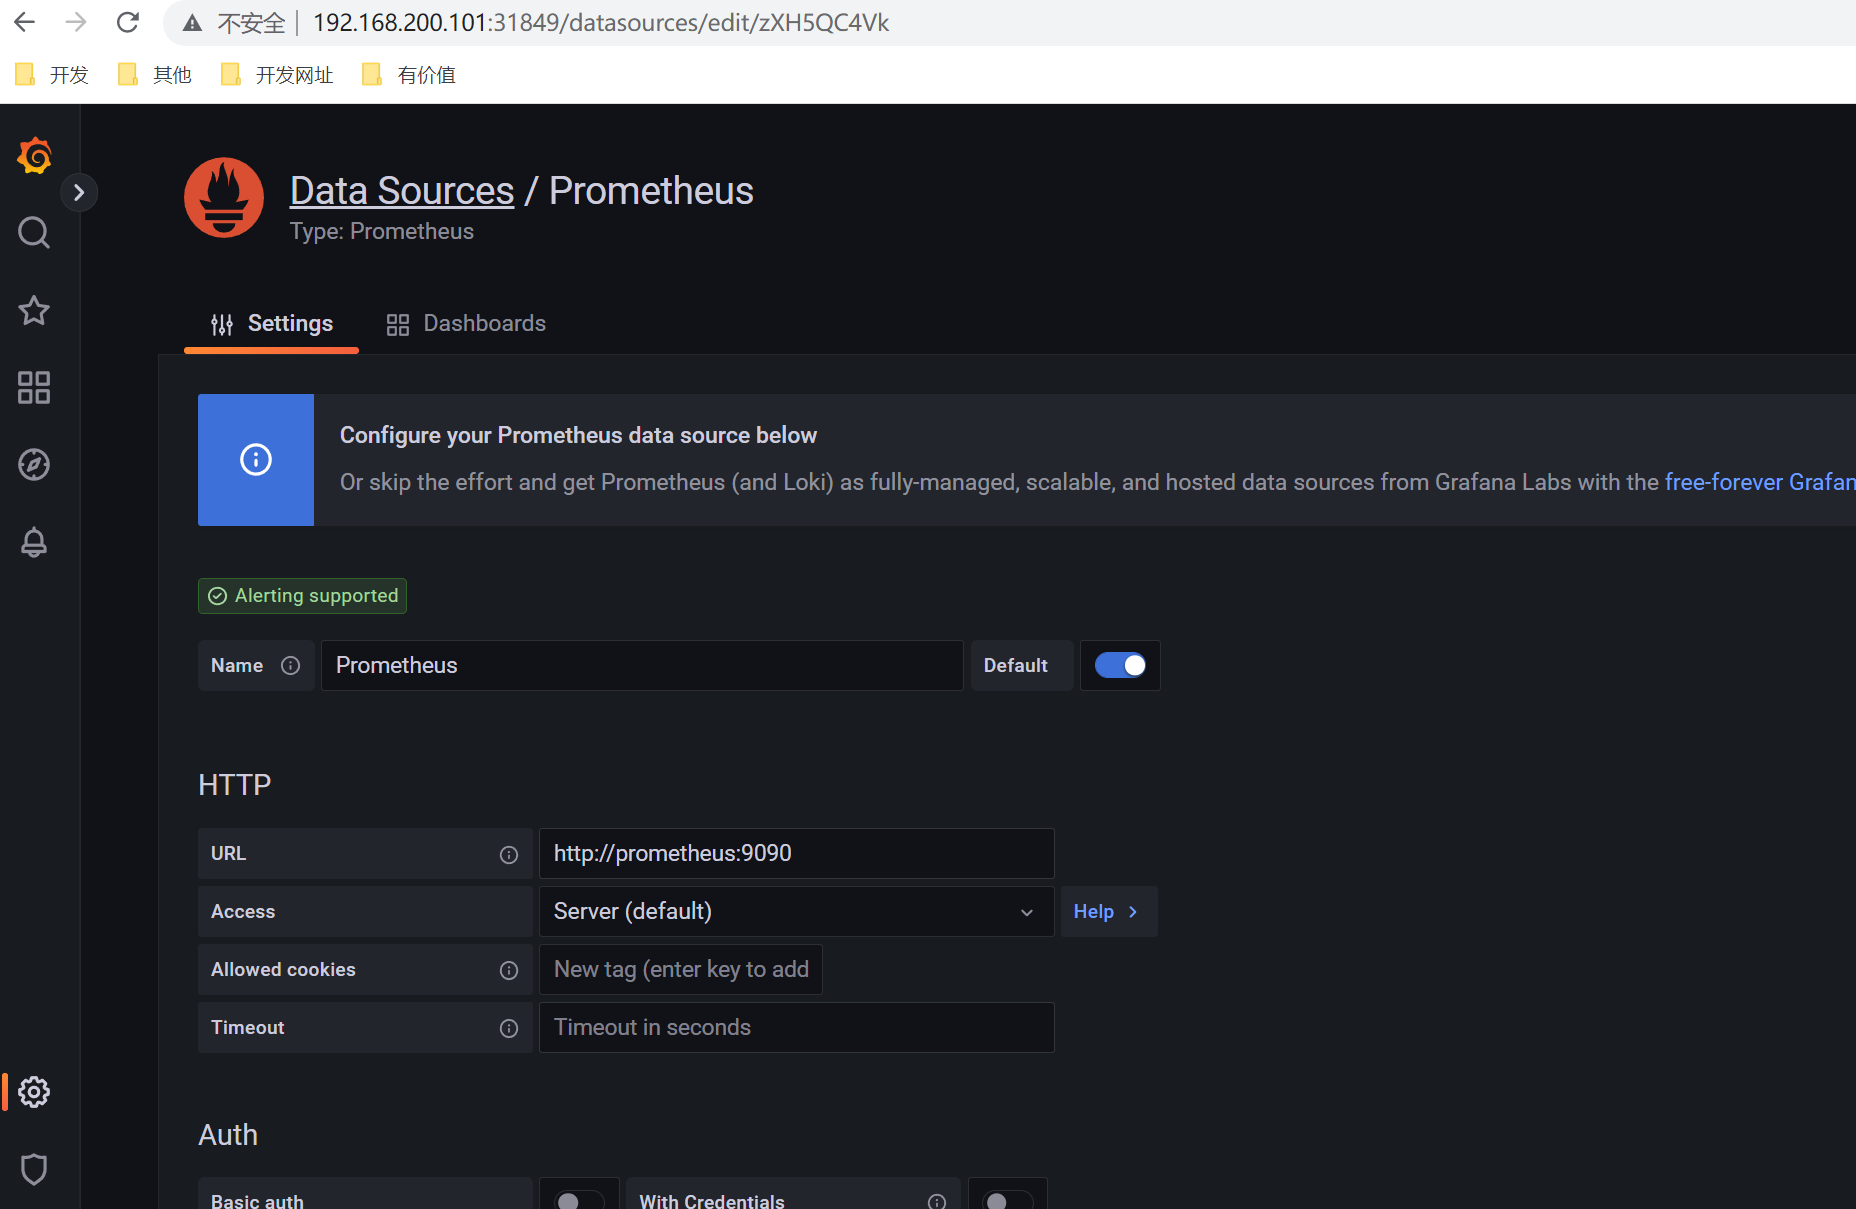Open the search magnifier in sidebar
Image resolution: width=1856 pixels, height=1209 pixels.
click(x=34, y=232)
